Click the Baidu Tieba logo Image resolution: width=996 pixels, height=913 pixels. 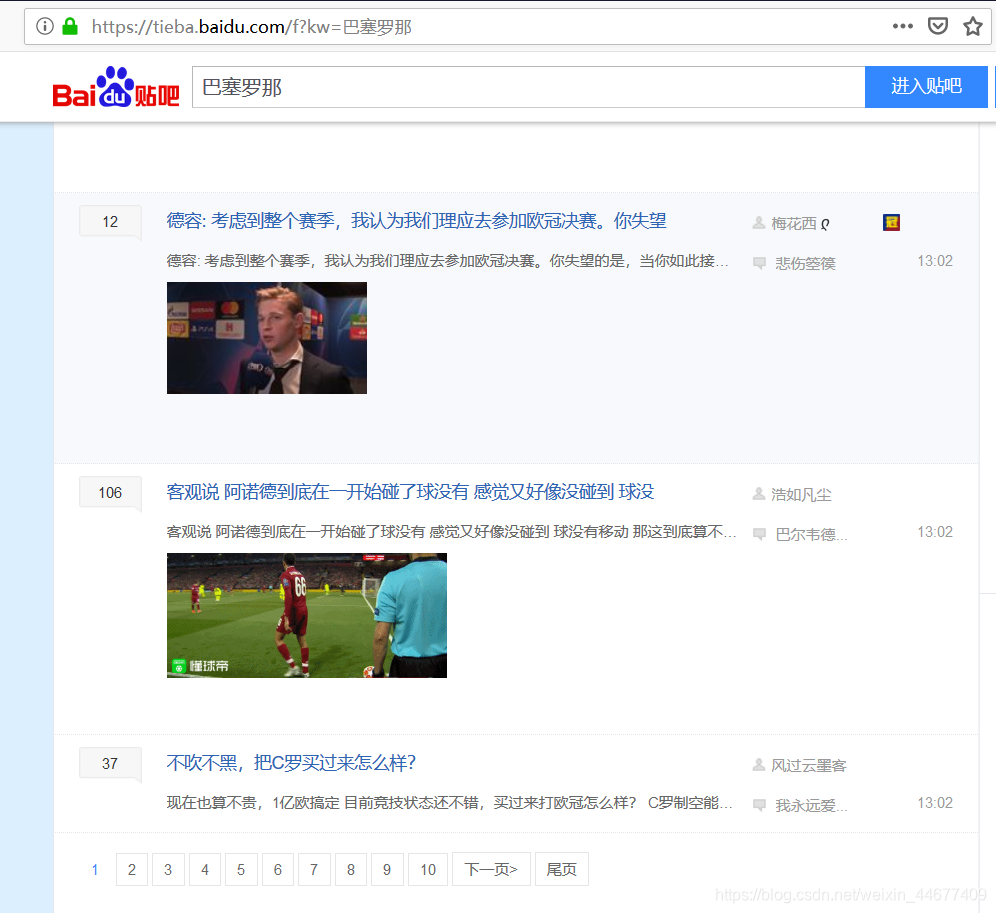point(116,87)
